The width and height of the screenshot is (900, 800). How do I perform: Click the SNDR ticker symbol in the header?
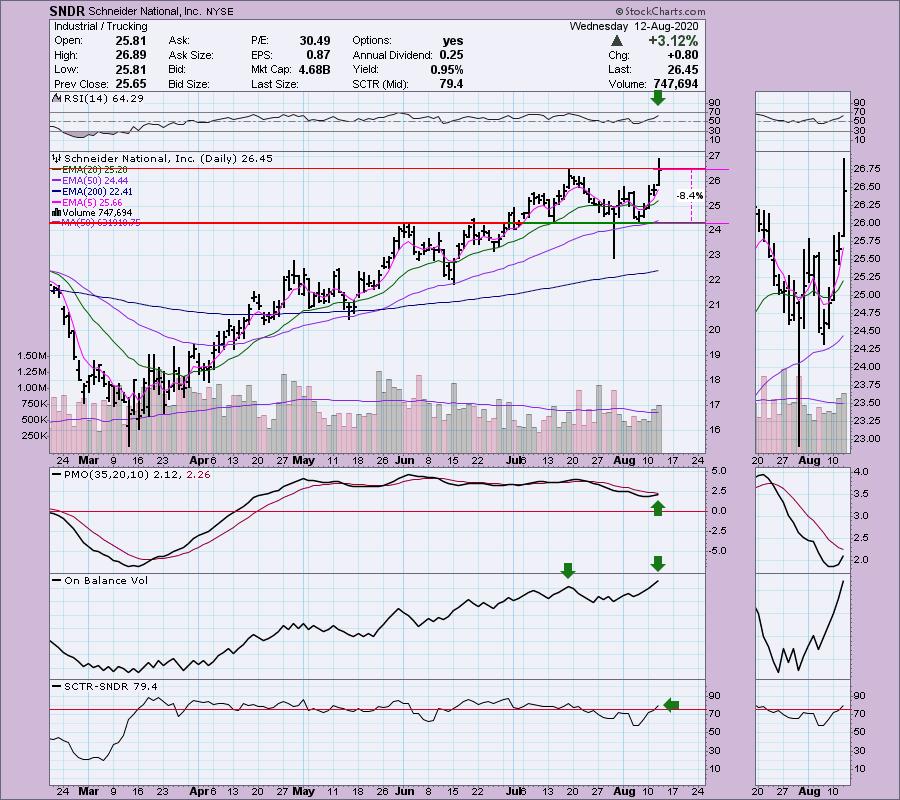(67, 11)
